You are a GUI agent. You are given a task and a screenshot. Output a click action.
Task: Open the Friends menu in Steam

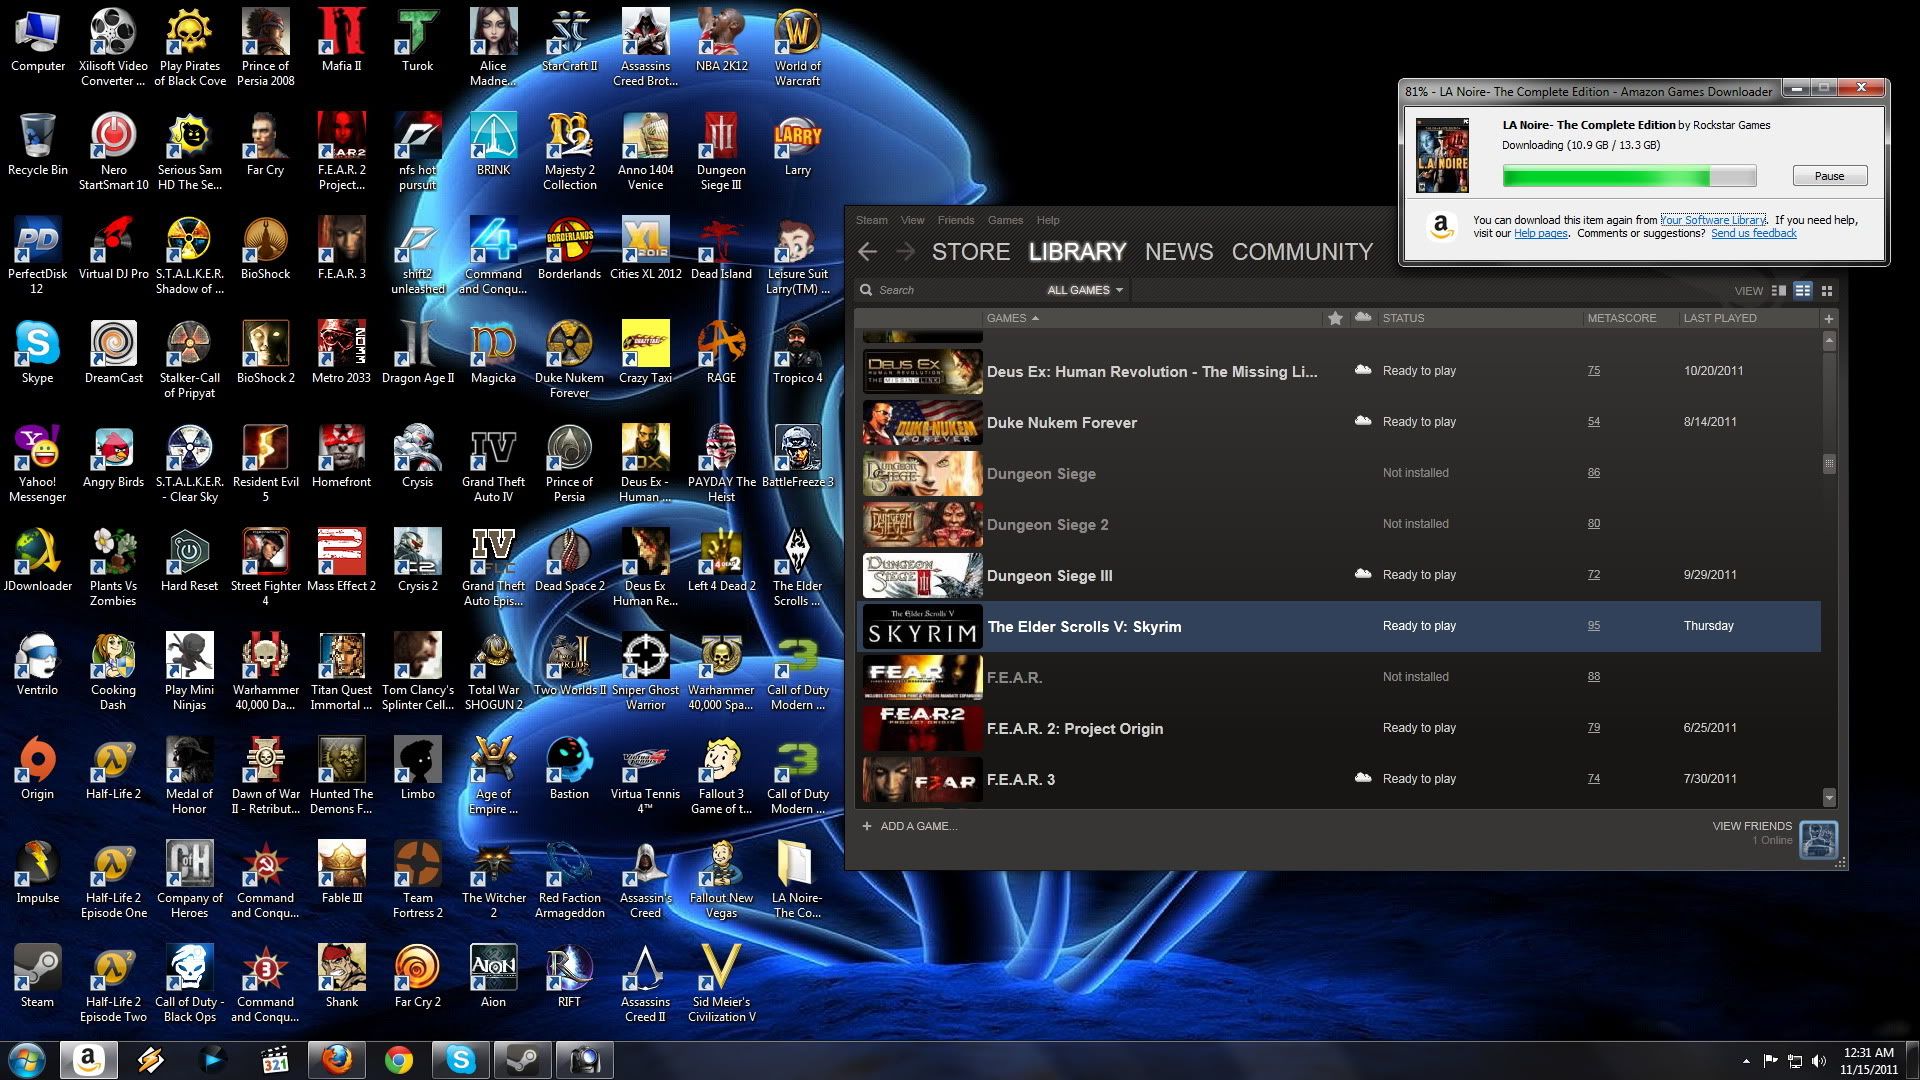click(955, 220)
